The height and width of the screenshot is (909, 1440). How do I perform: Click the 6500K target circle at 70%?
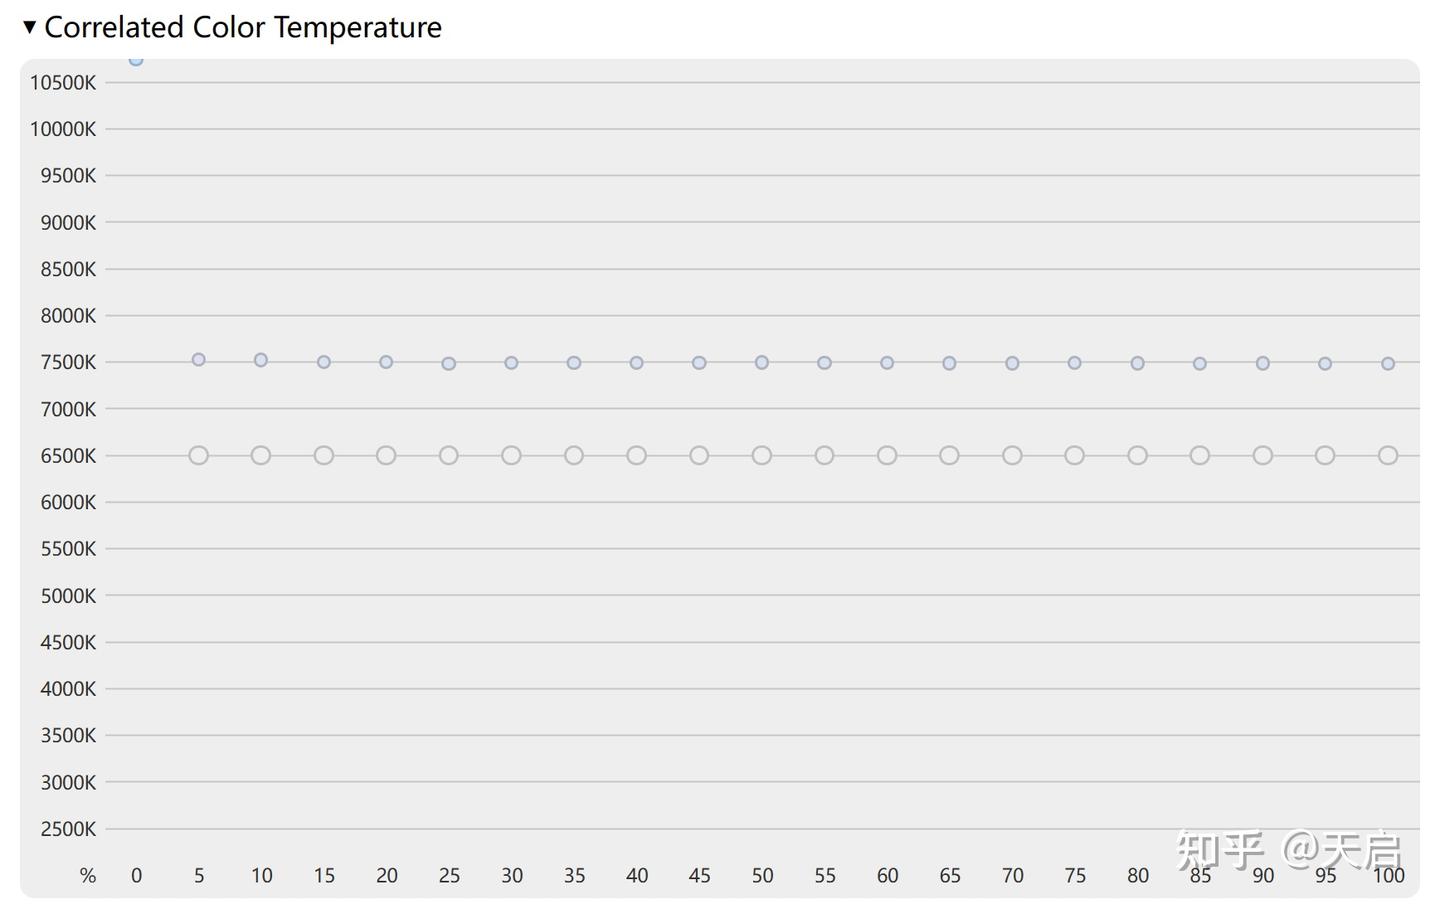click(1012, 455)
